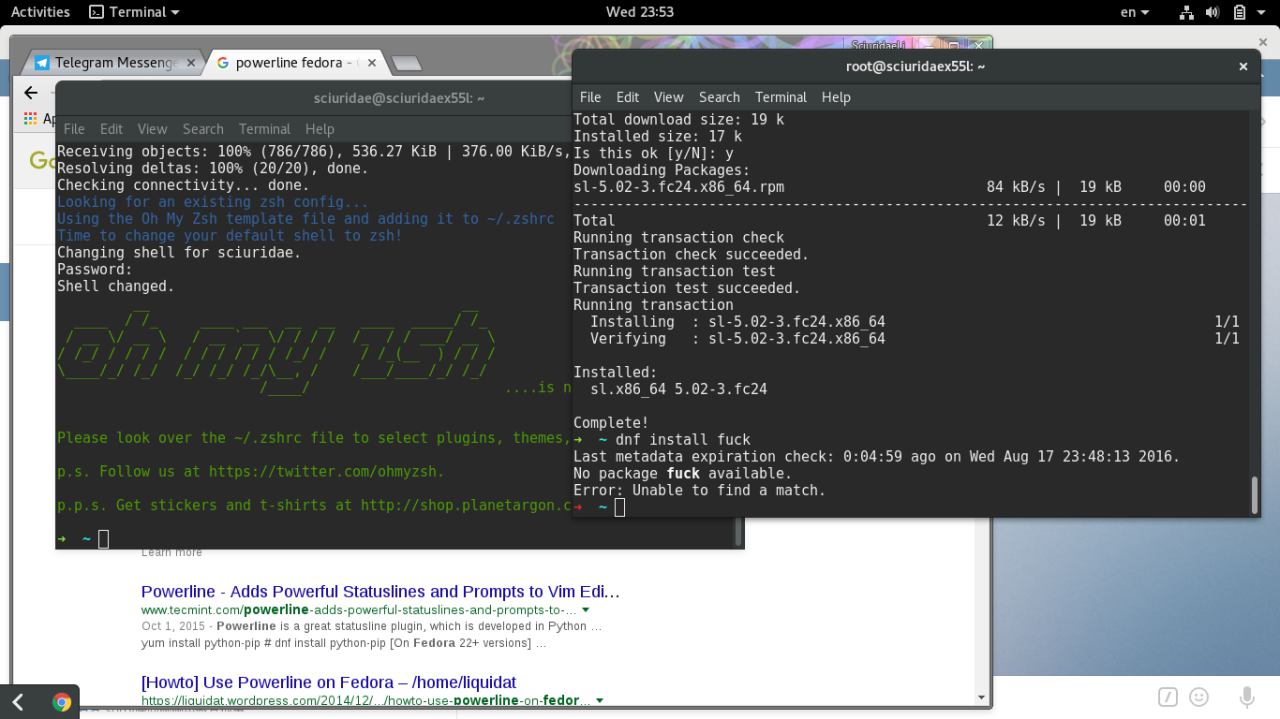Open Edit menu in sciuridae terminal
The height and width of the screenshot is (719, 1280).
coord(111,129)
